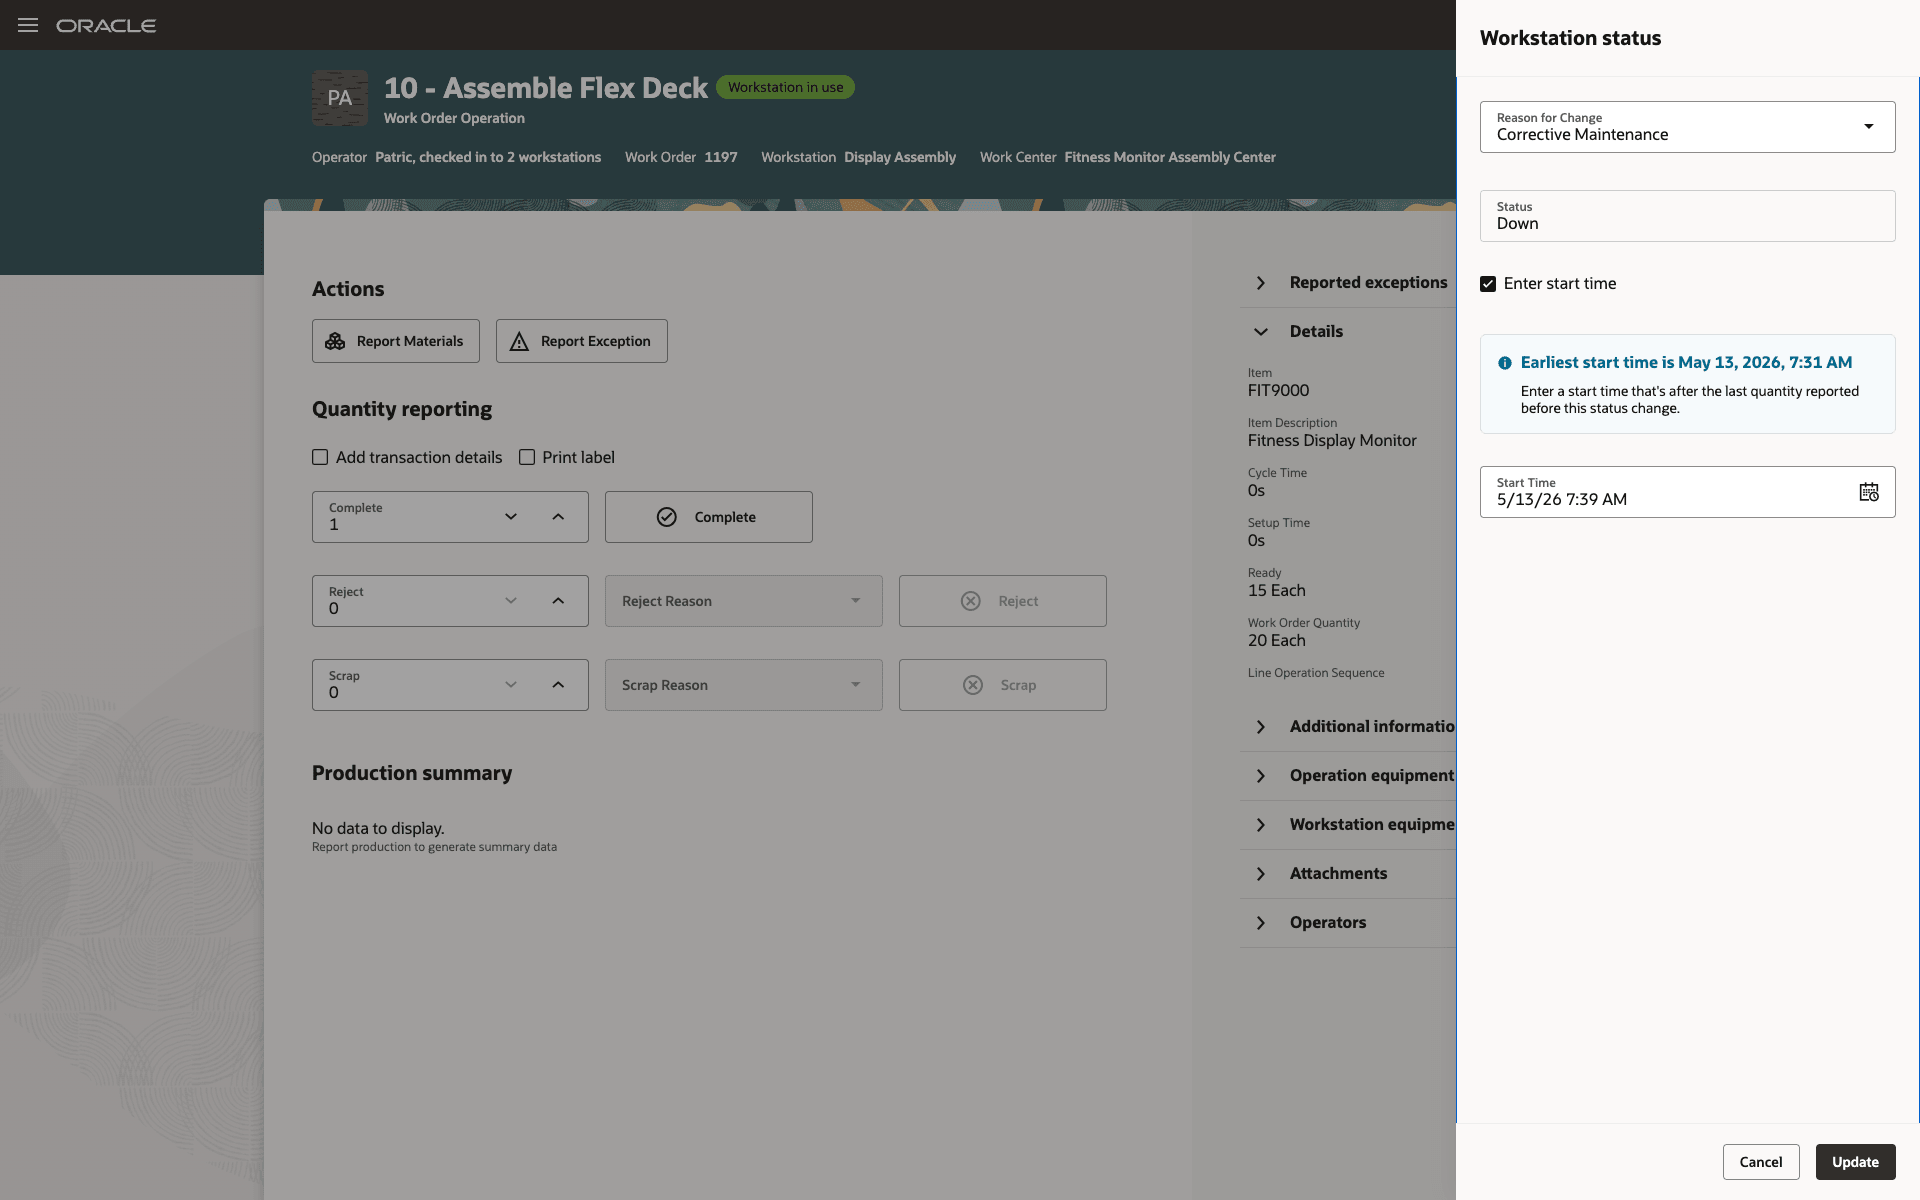This screenshot has height=1200, width=1920.
Task: Click the Report Materials cubes icon
Action: point(335,341)
